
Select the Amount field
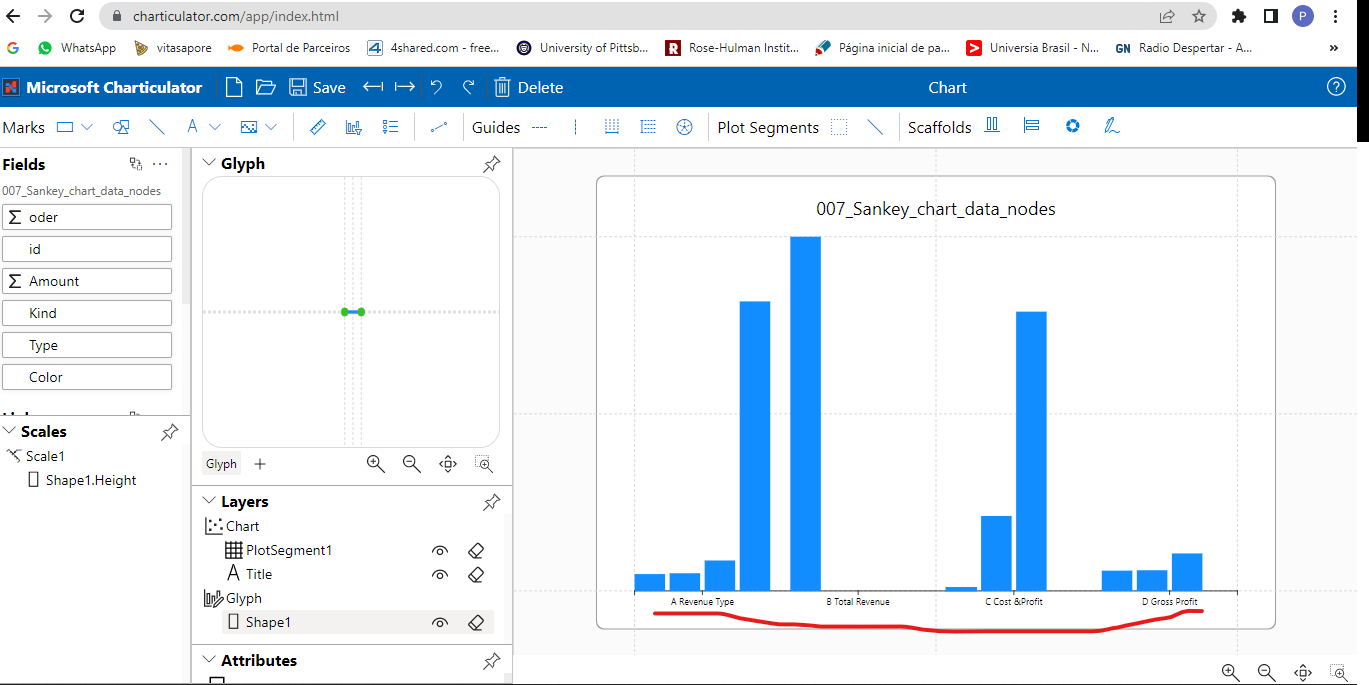[x=87, y=281]
